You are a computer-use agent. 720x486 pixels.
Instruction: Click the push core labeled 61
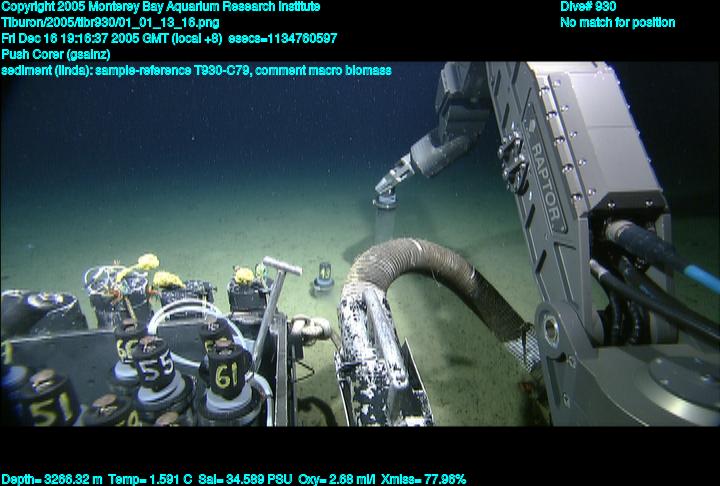pos(229,382)
